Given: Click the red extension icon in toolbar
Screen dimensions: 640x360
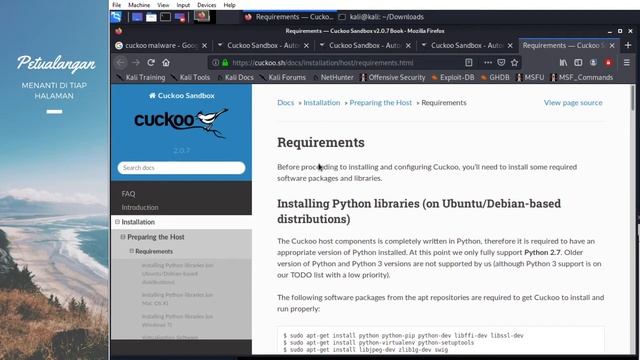Looking at the screenshot, I should [609, 62].
